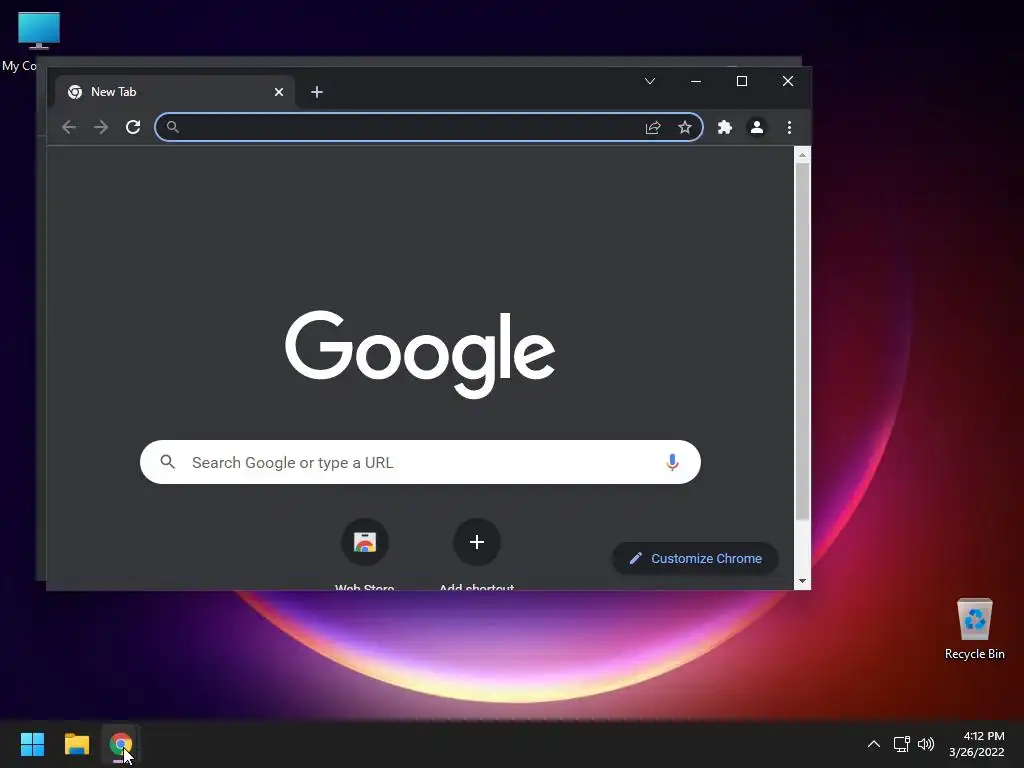1024x768 pixels.
Task: Bookmark this tab with the star icon
Action: (684, 127)
